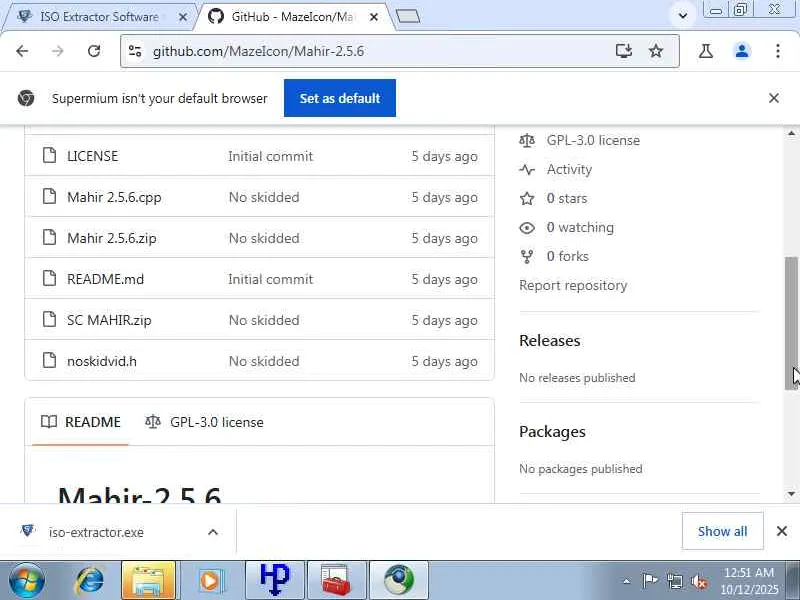The height and width of the screenshot is (600, 800).
Task: Click file icon next to noskidvid.h
Action: (x=49, y=360)
